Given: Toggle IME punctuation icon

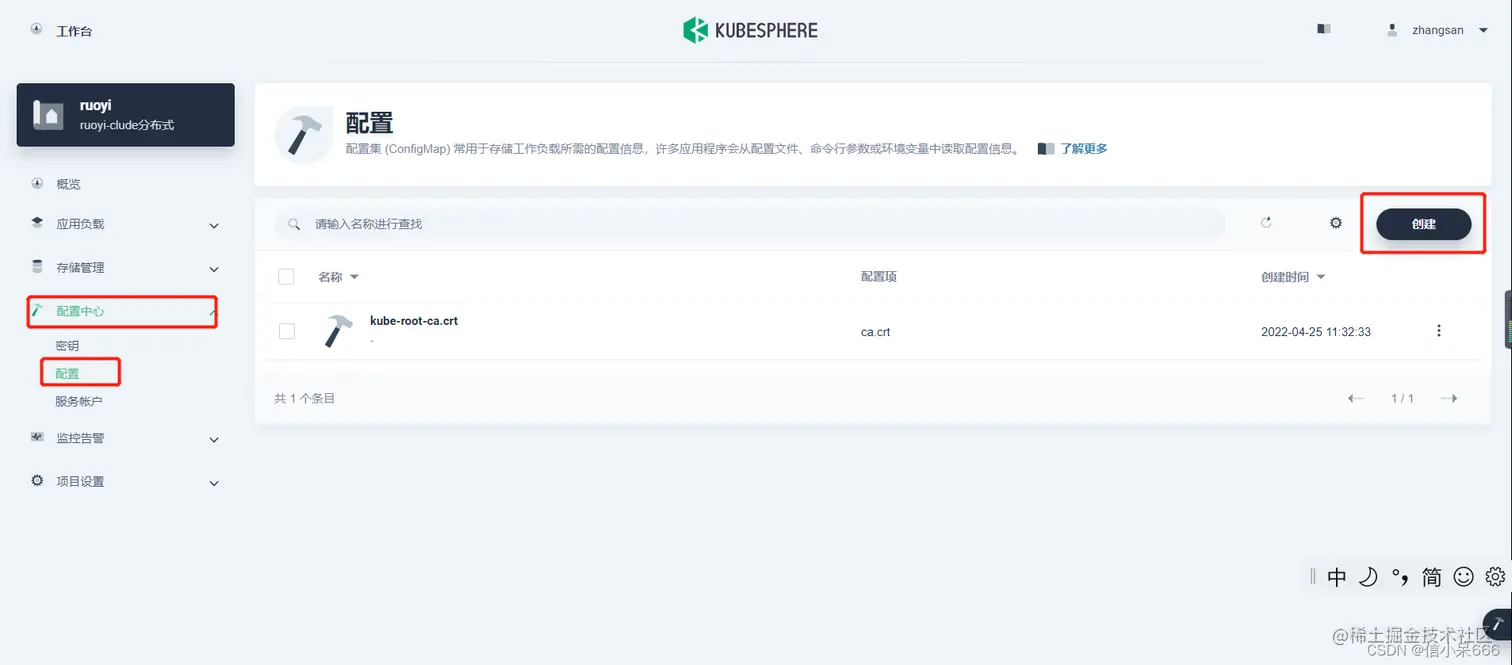Looking at the screenshot, I should point(1401,577).
